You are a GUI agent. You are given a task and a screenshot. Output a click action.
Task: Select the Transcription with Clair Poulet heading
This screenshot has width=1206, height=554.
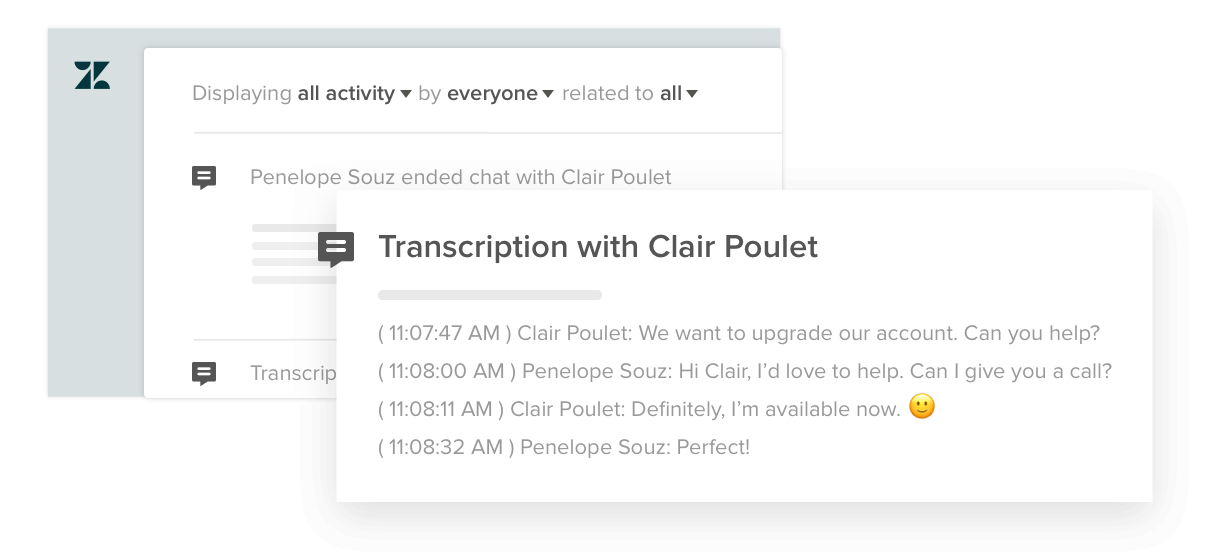(598, 247)
